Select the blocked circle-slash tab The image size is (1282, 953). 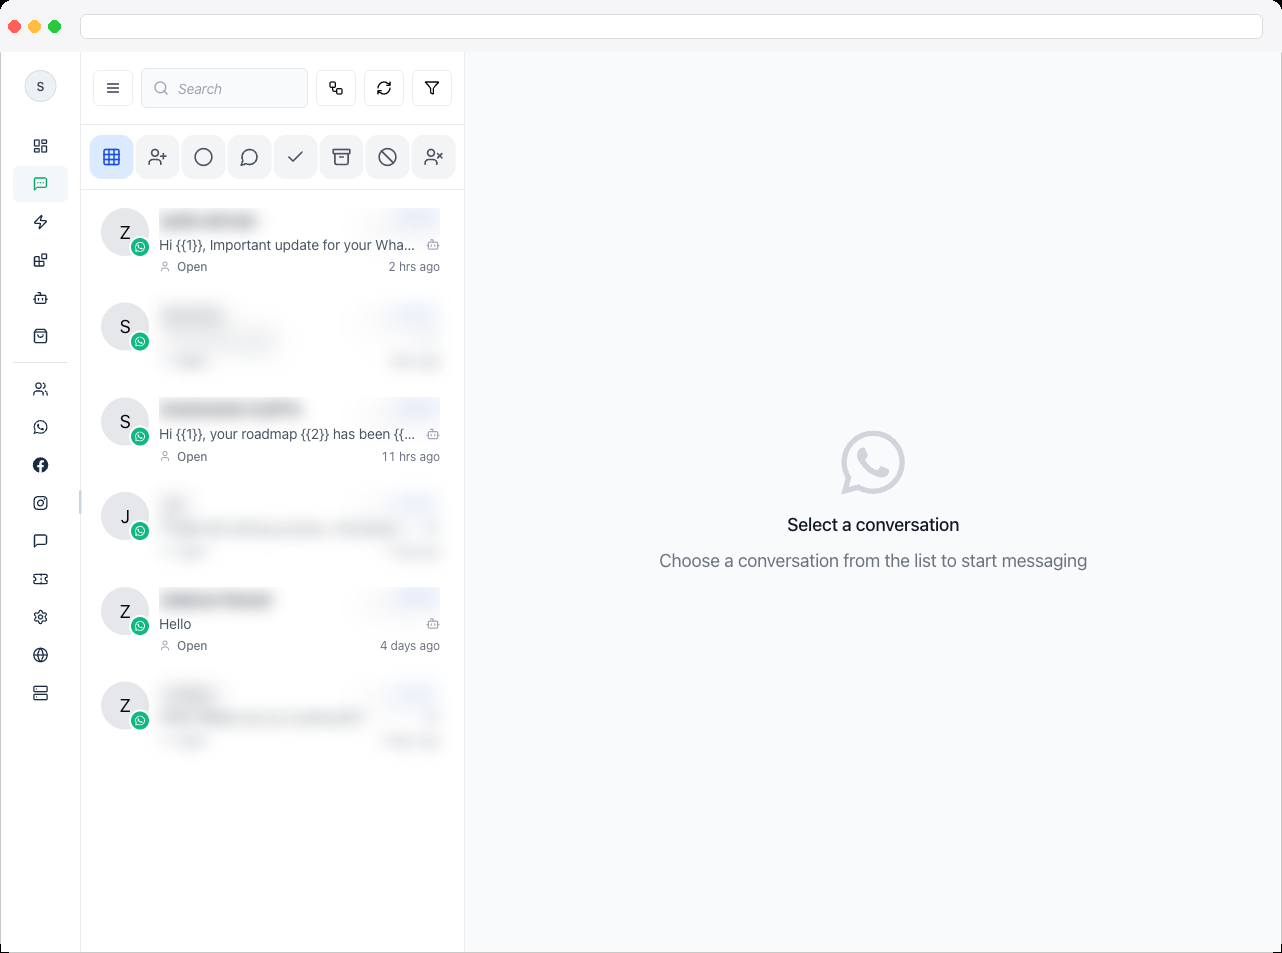click(387, 157)
